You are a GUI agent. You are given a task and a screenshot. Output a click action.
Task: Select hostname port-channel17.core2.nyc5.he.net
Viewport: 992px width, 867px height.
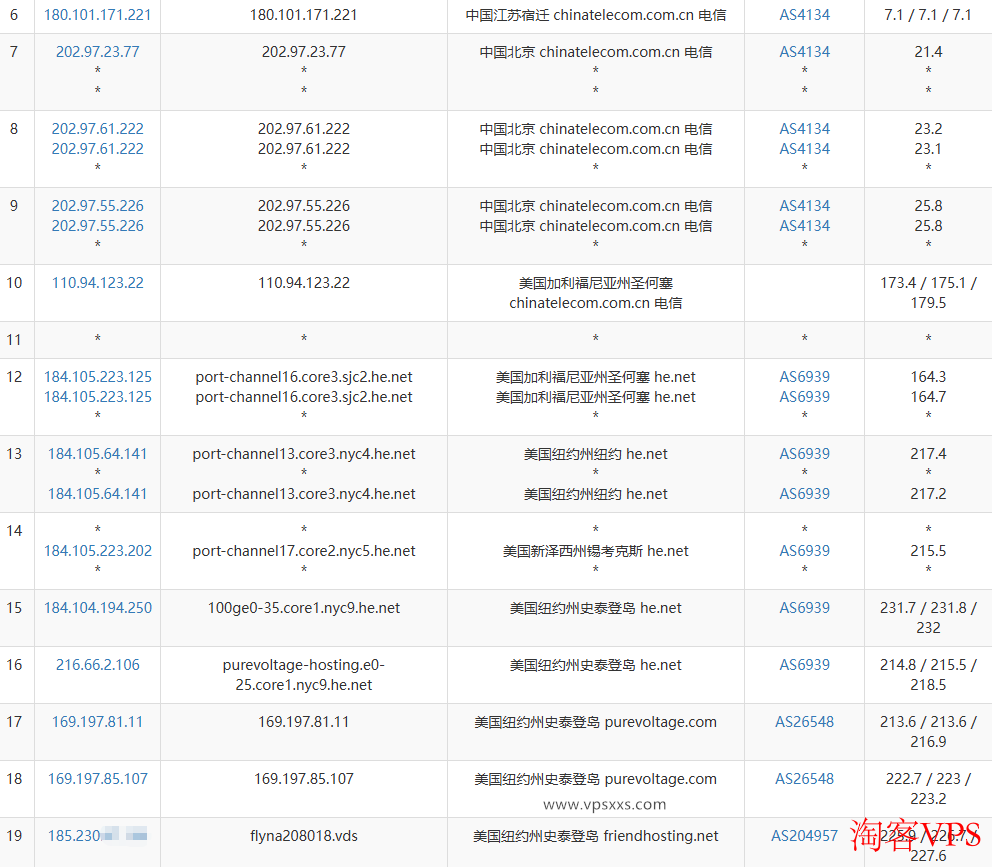click(x=304, y=551)
